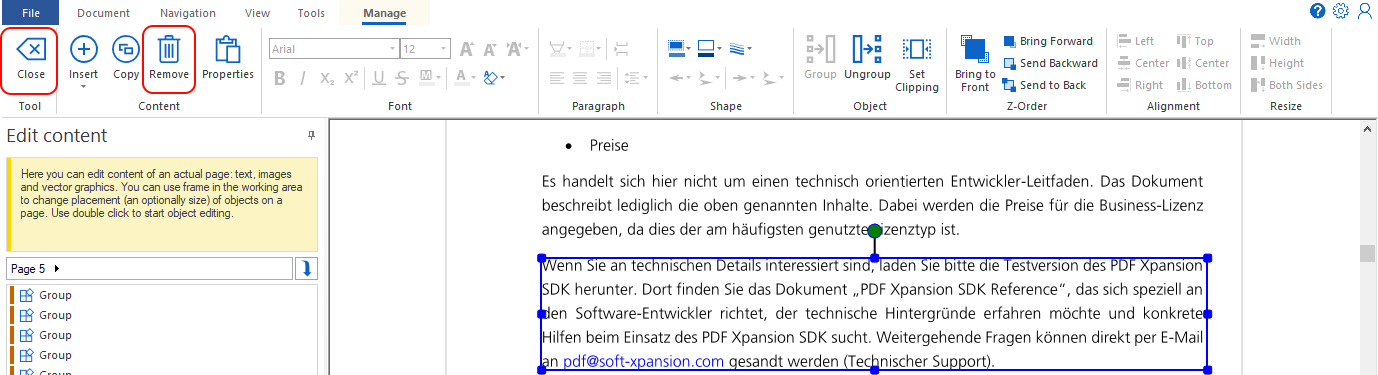The image size is (1378, 375).
Task: Expand the Insert button dropdown arrow
Action: point(84,86)
